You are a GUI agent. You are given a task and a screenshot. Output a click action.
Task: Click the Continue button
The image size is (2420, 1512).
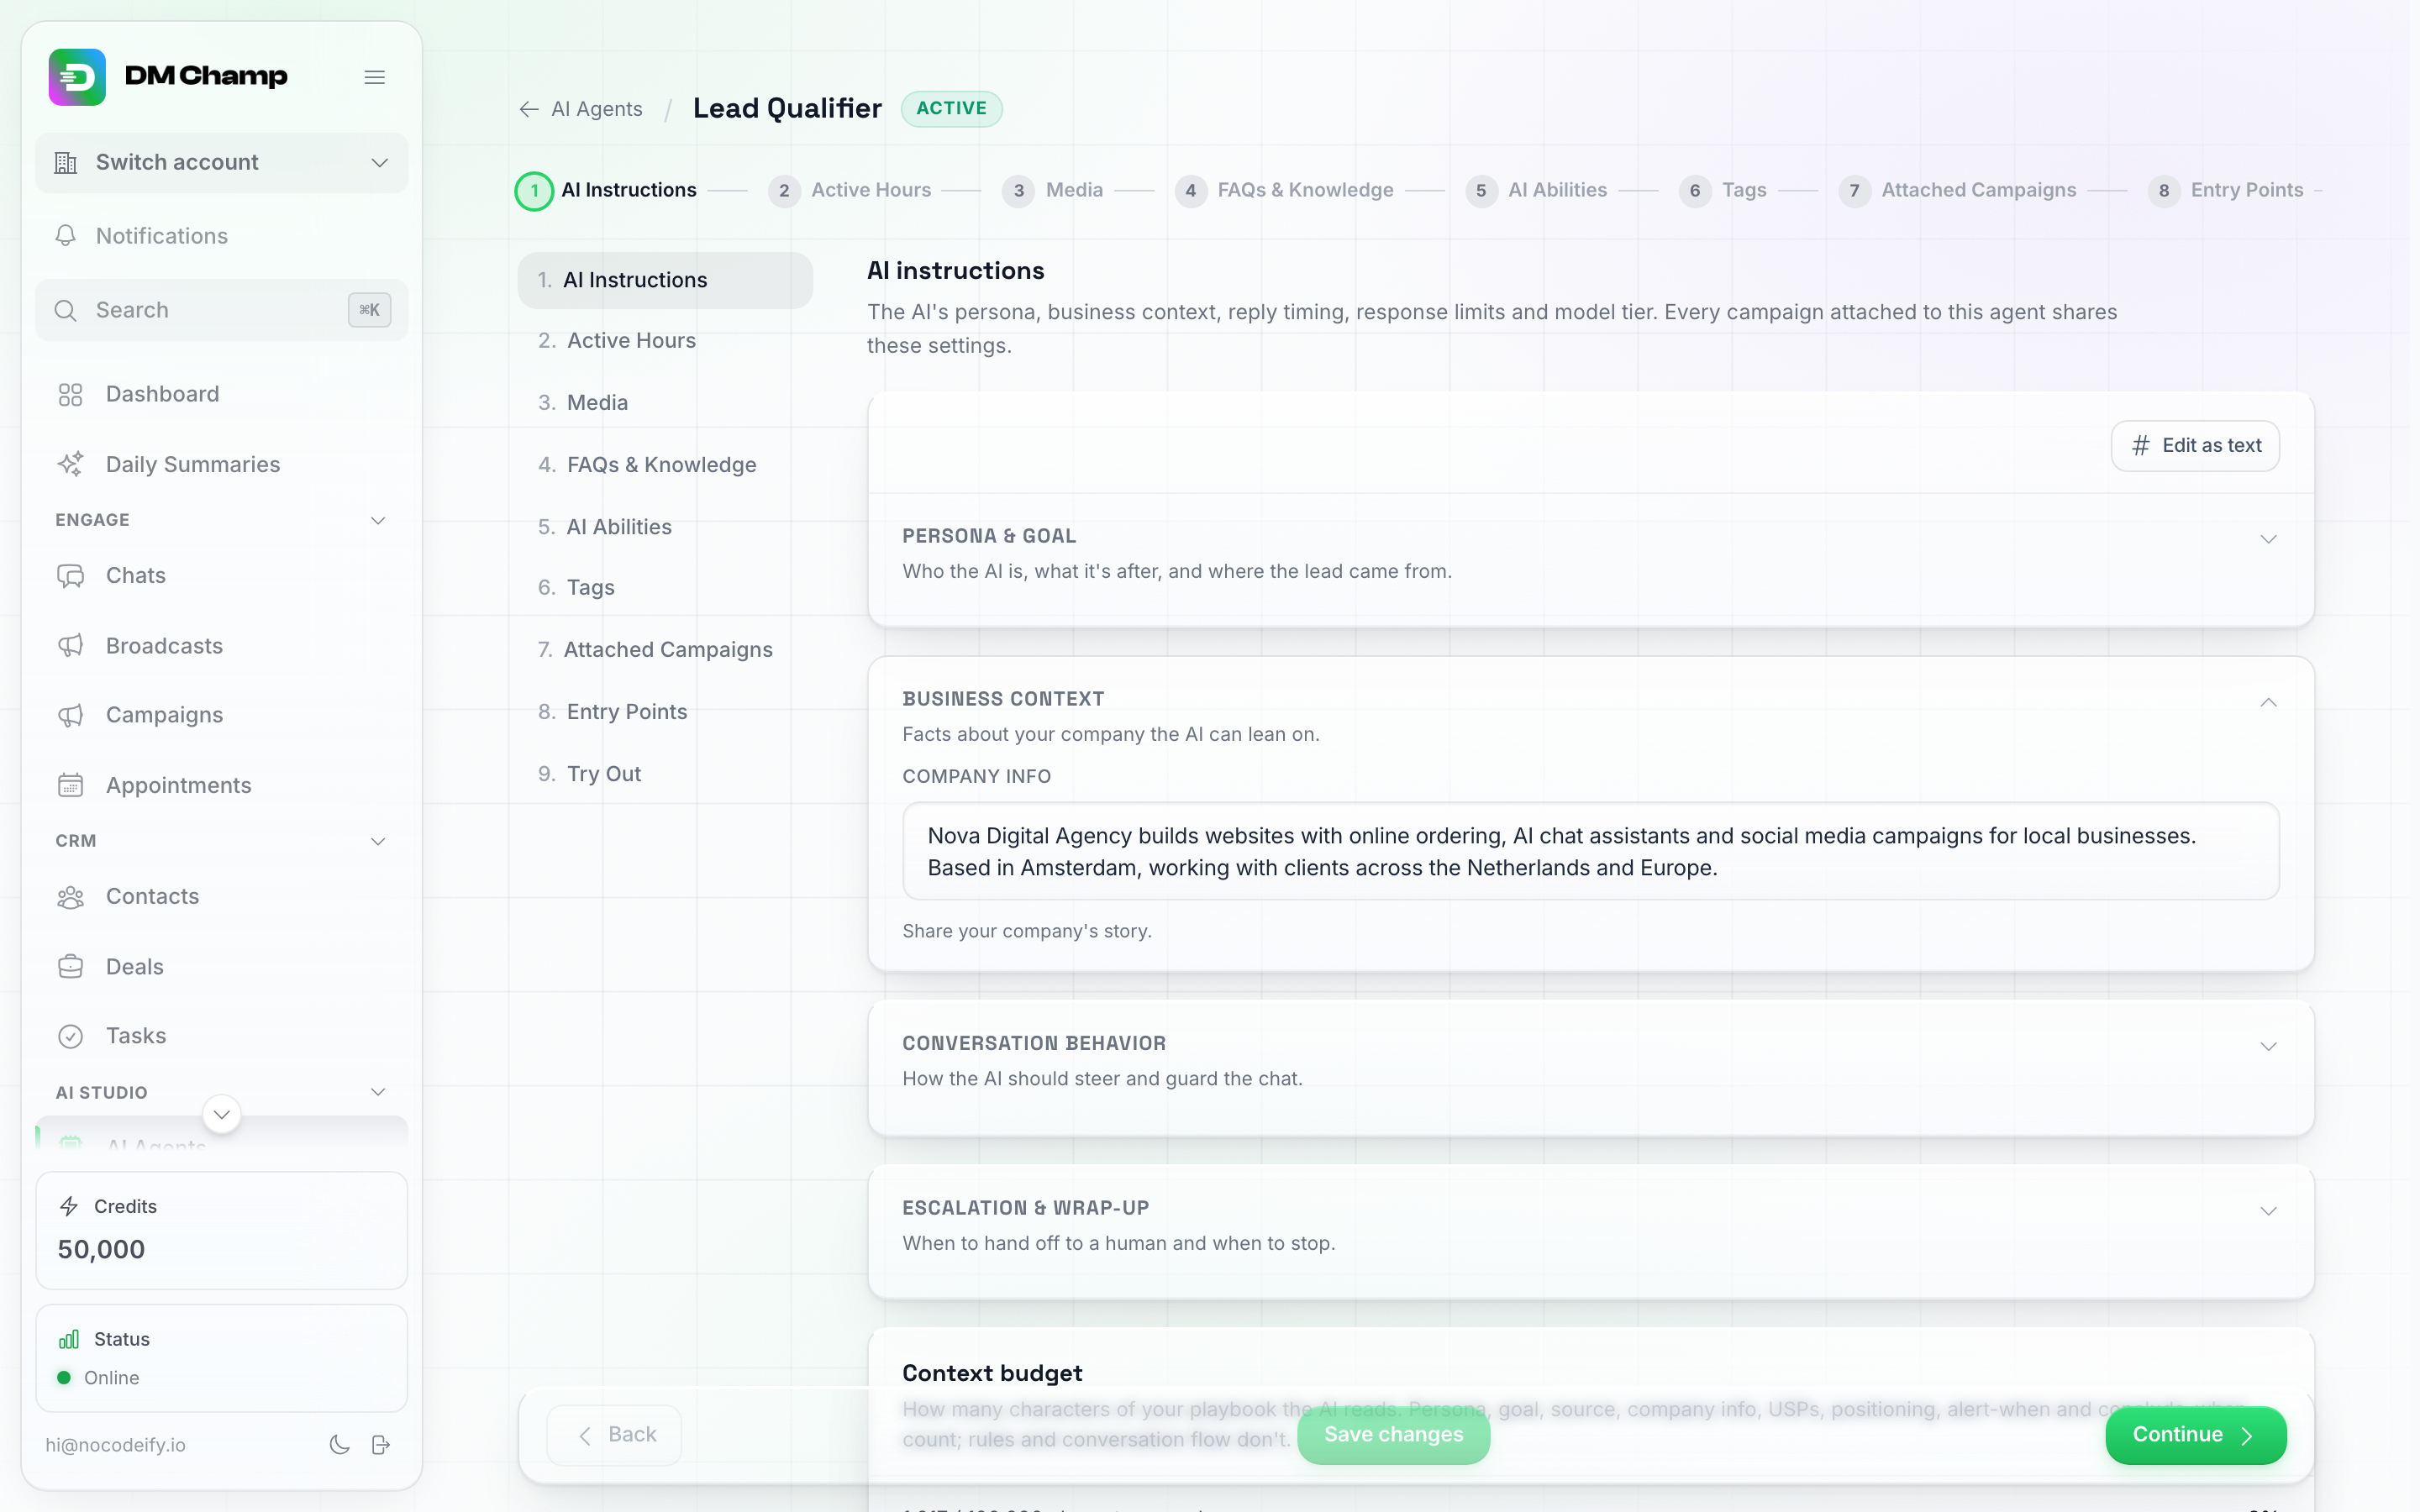click(2195, 1434)
